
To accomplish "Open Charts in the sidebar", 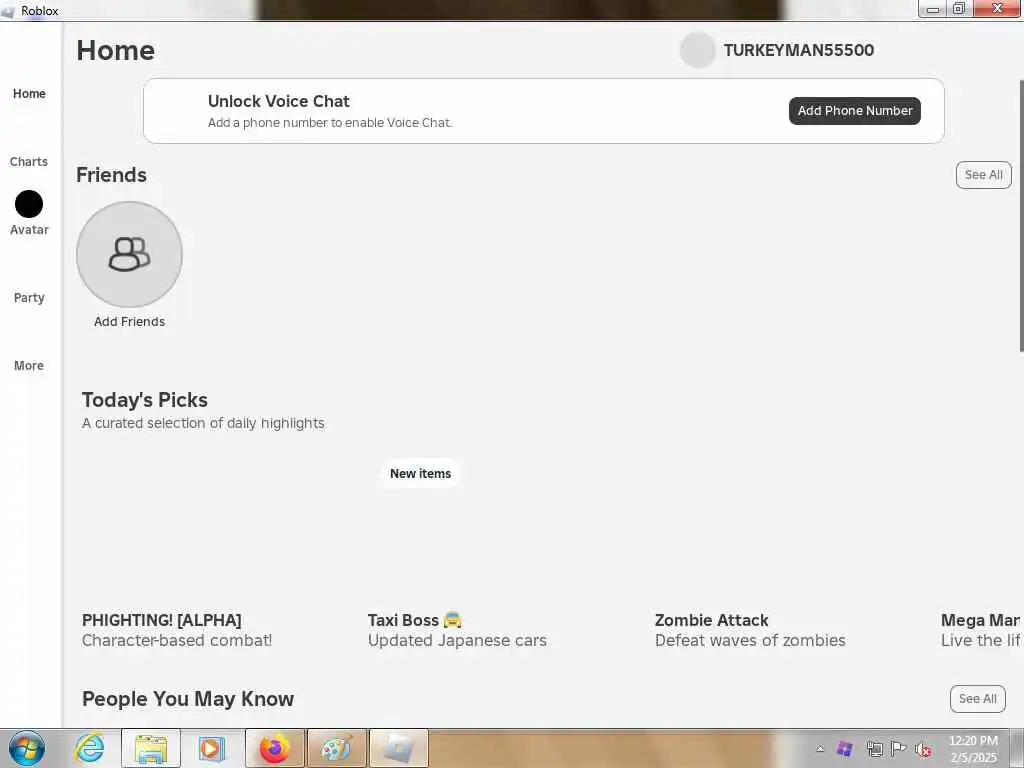I will 29,161.
